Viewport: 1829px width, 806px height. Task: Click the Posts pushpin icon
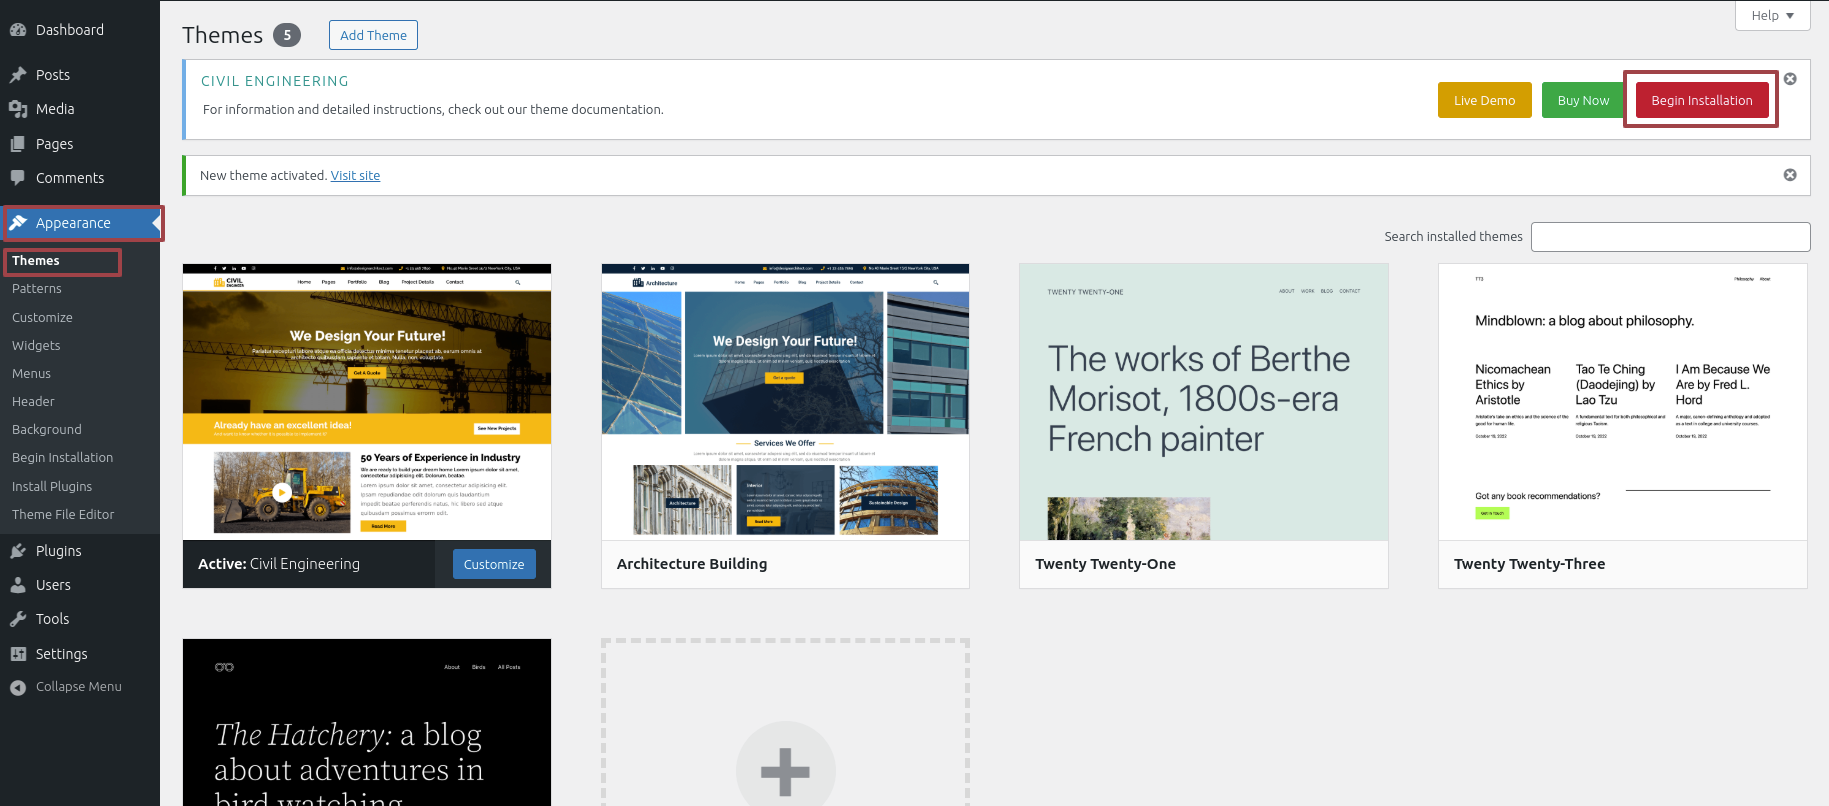(18, 75)
